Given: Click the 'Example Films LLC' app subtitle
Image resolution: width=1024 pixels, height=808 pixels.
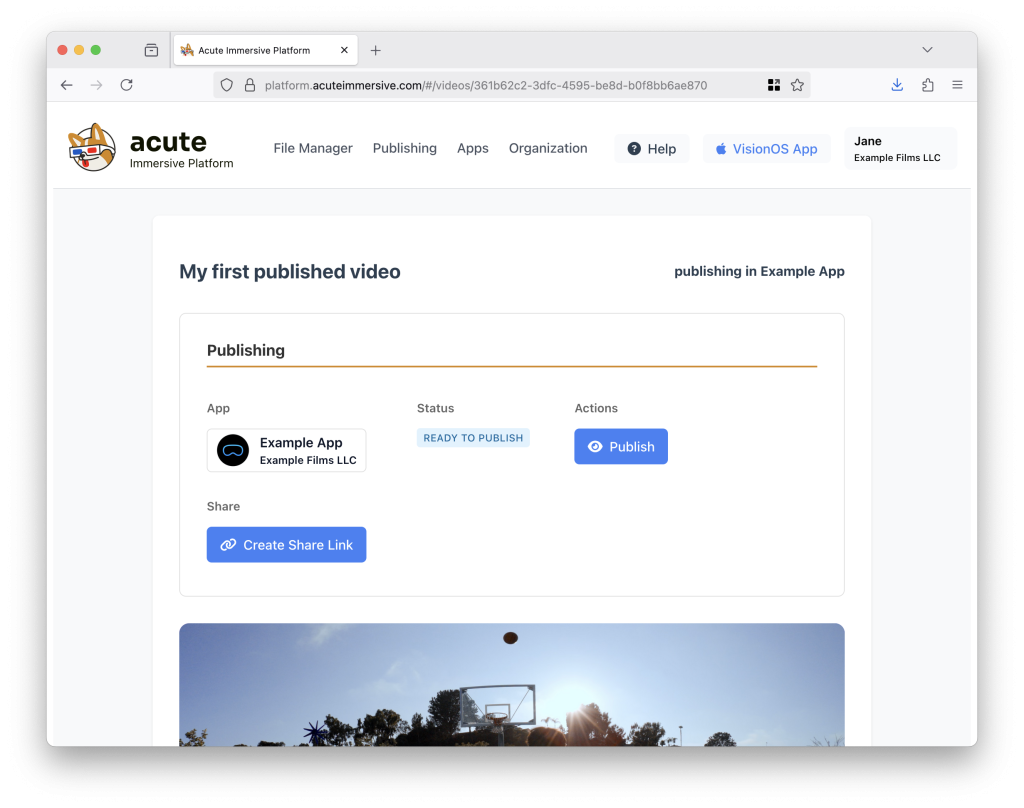Looking at the screenshot, I should coord(308,461).
